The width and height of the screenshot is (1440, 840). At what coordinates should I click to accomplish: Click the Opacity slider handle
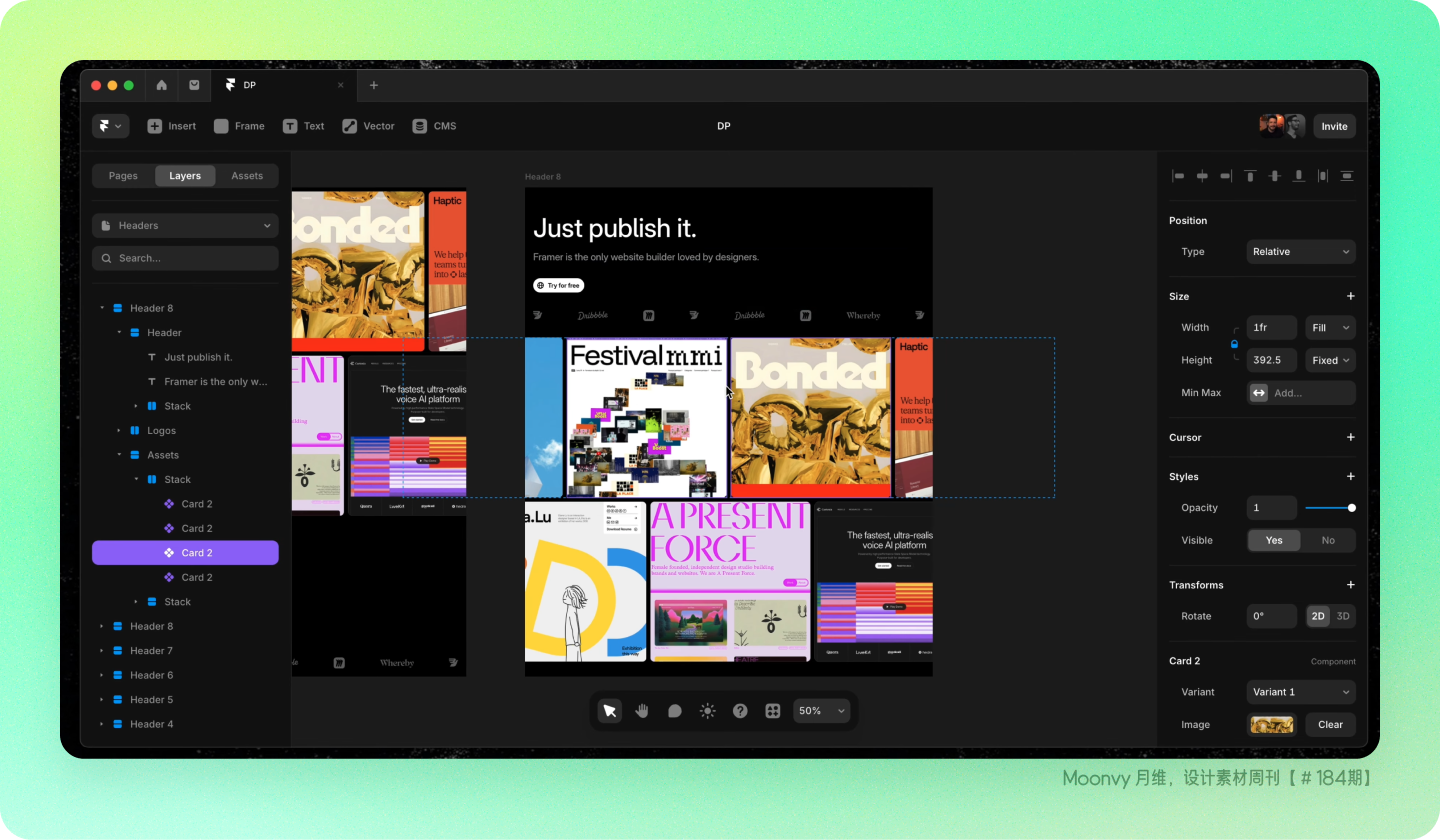tap(1352, 508)
